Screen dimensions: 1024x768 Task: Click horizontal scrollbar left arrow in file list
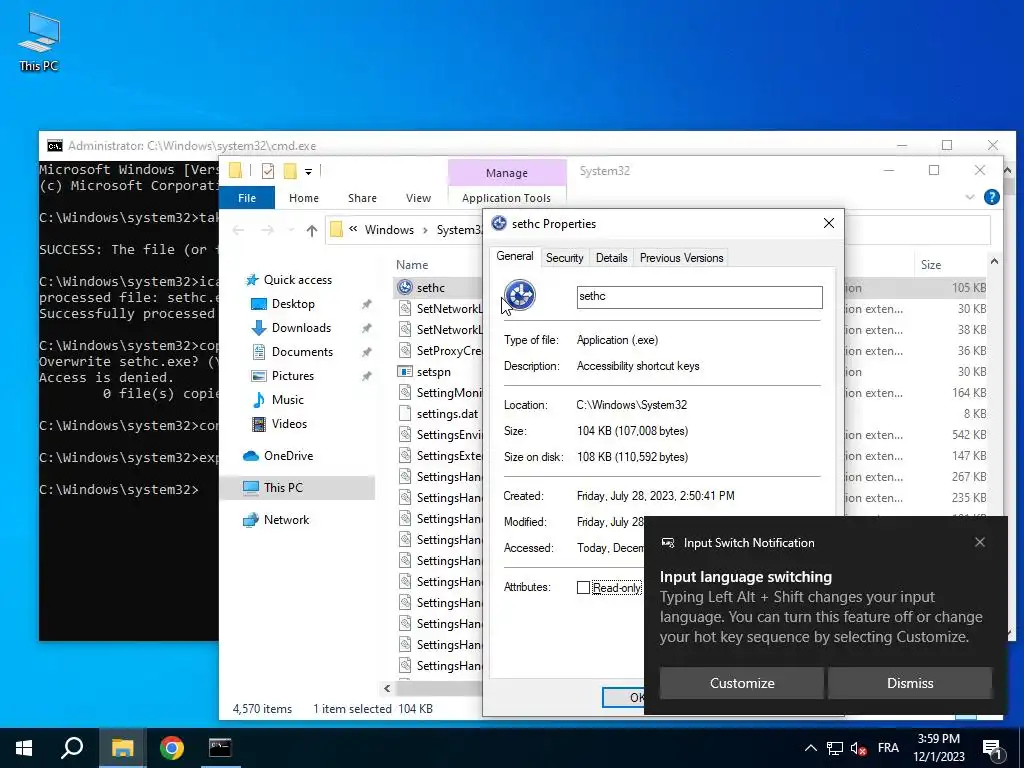387,688
